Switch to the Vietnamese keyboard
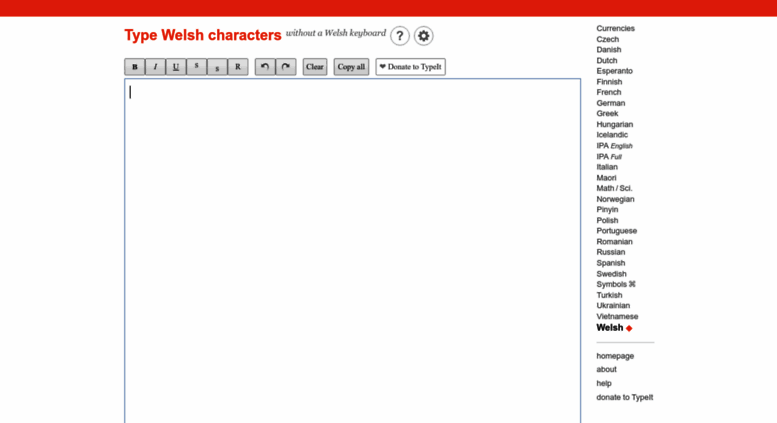777x423 pixels. point(617,317)
